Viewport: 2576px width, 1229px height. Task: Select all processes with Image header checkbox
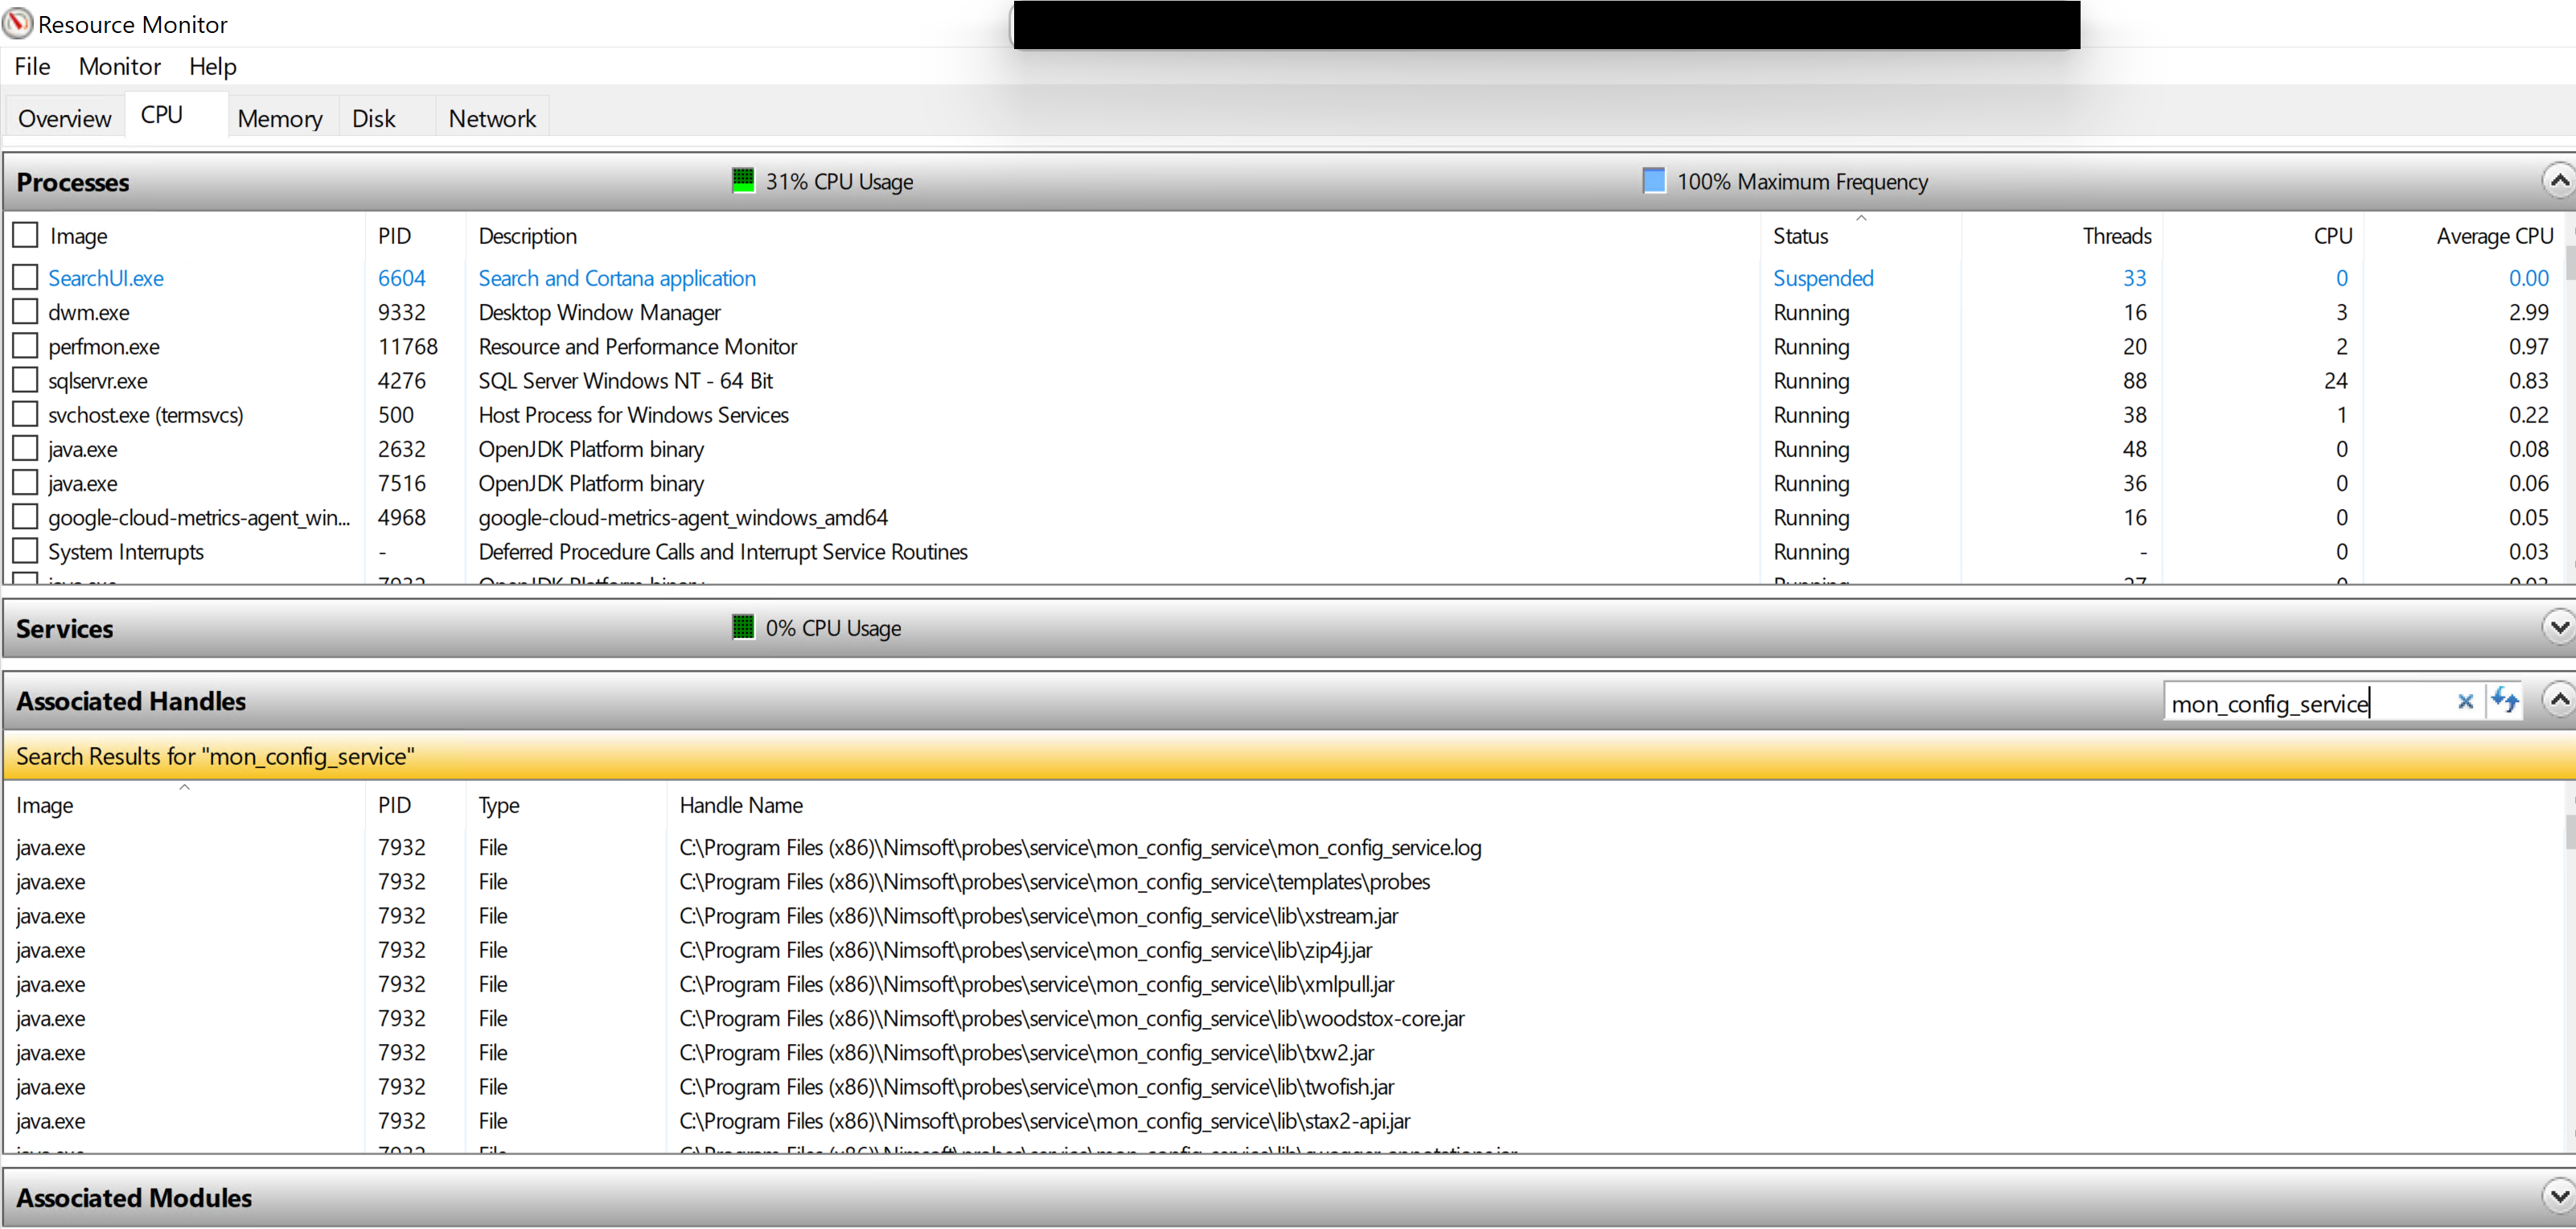click(x=26, y=235)
